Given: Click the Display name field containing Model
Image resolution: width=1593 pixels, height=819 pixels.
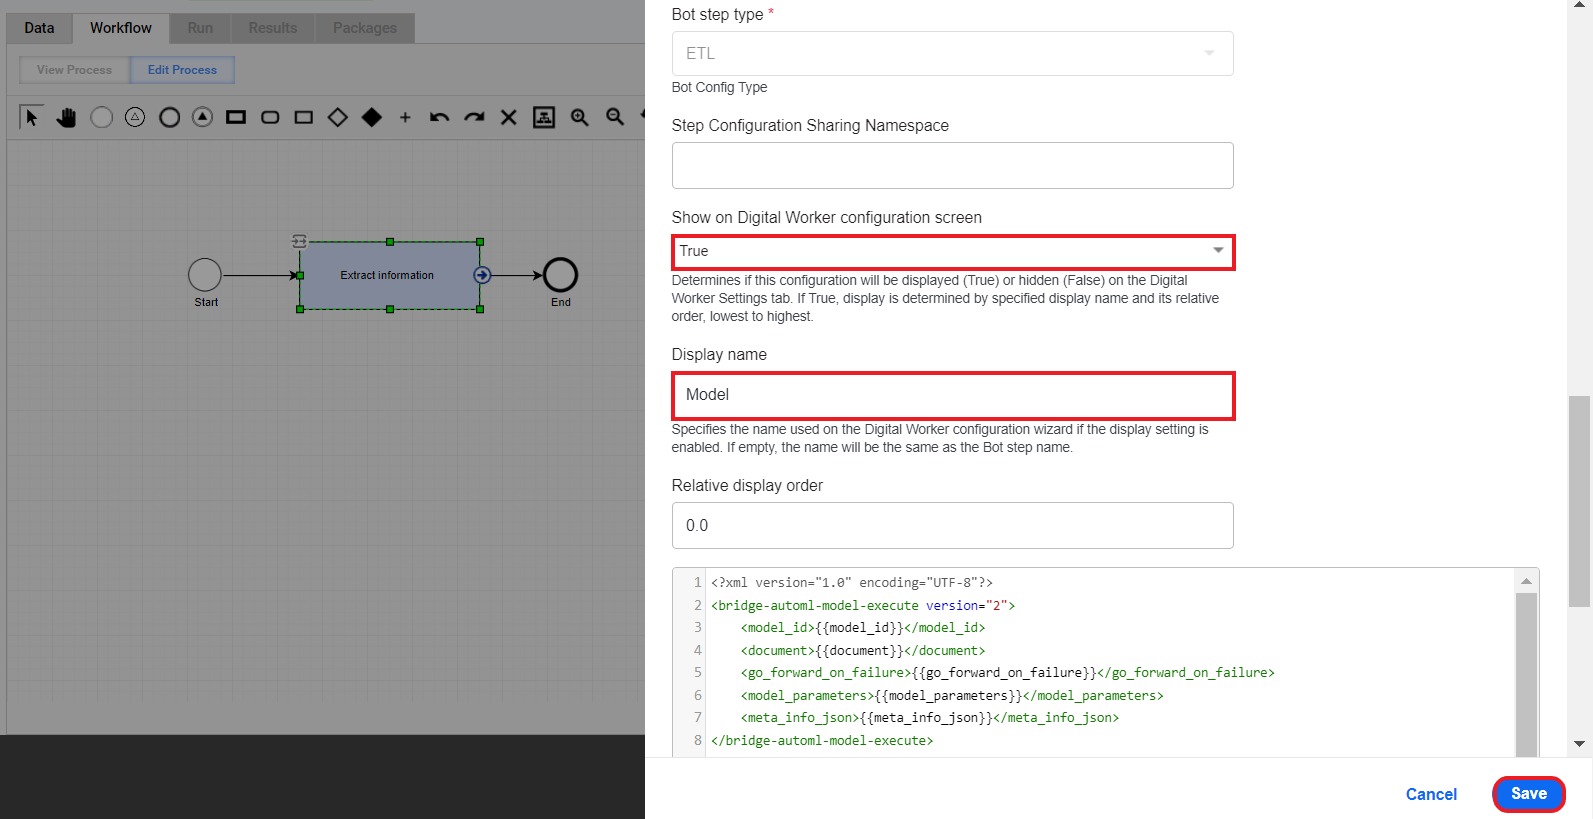Looking at the screenshot, I should (953, 395).
